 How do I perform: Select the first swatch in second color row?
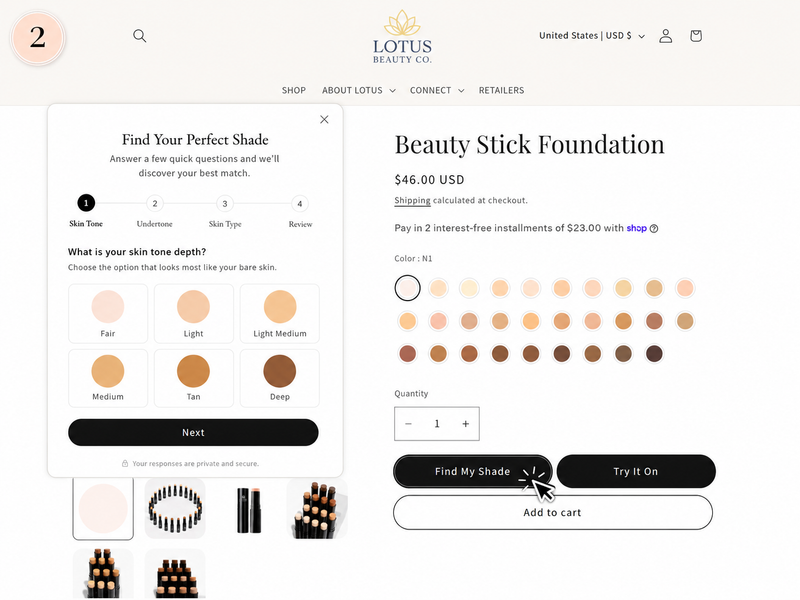click(x=407, y=321)
